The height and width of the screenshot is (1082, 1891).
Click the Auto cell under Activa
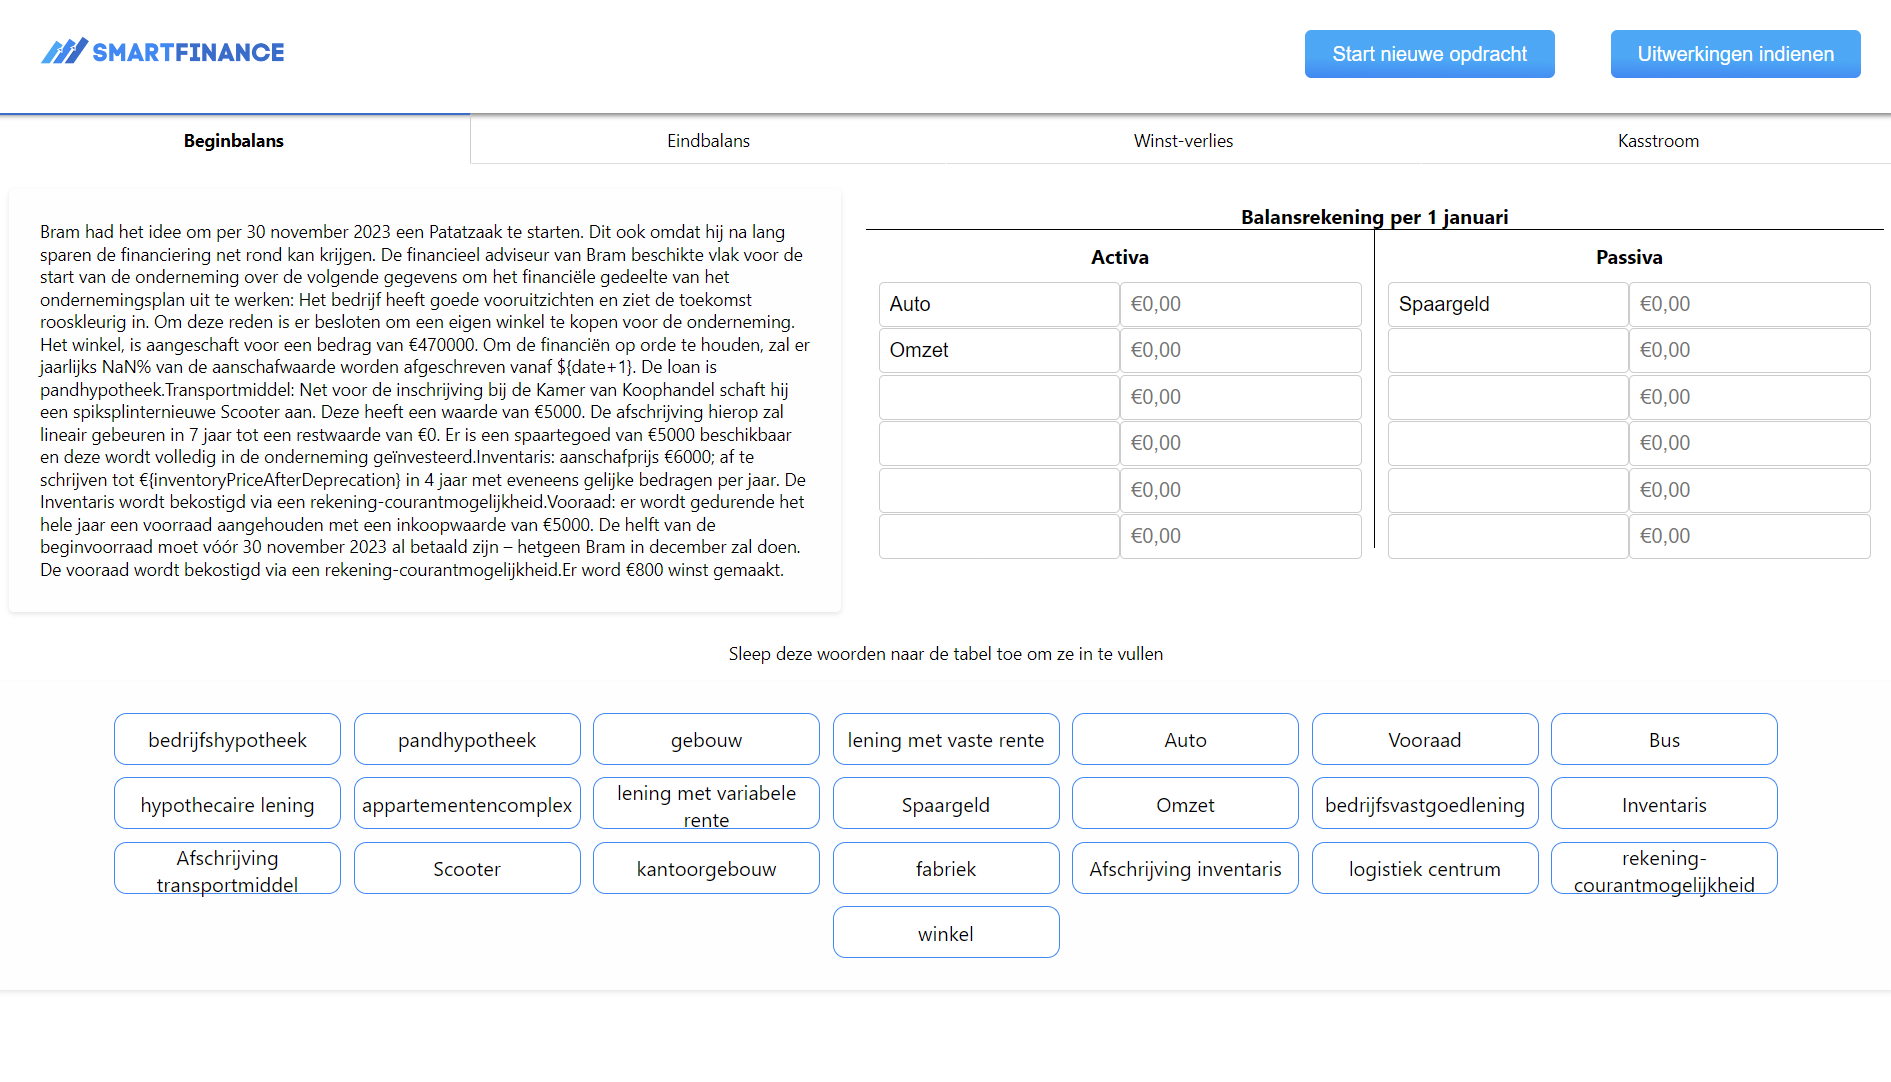(x=998, y=304)
